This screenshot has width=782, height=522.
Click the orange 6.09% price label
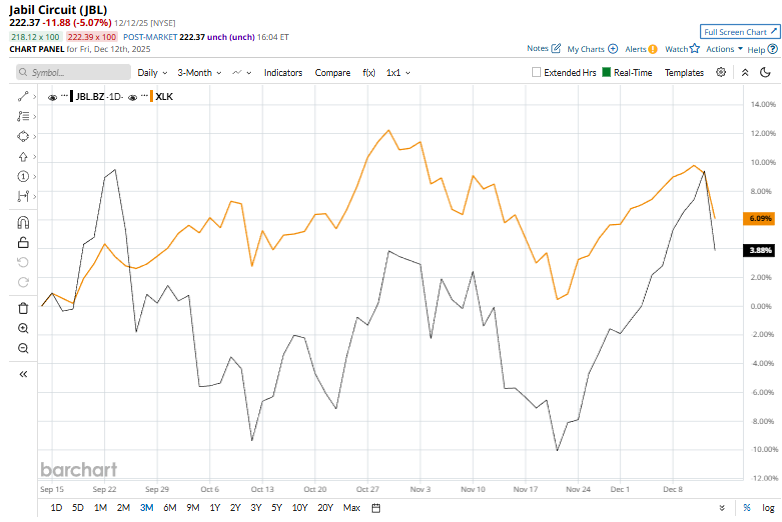point(759,218)
